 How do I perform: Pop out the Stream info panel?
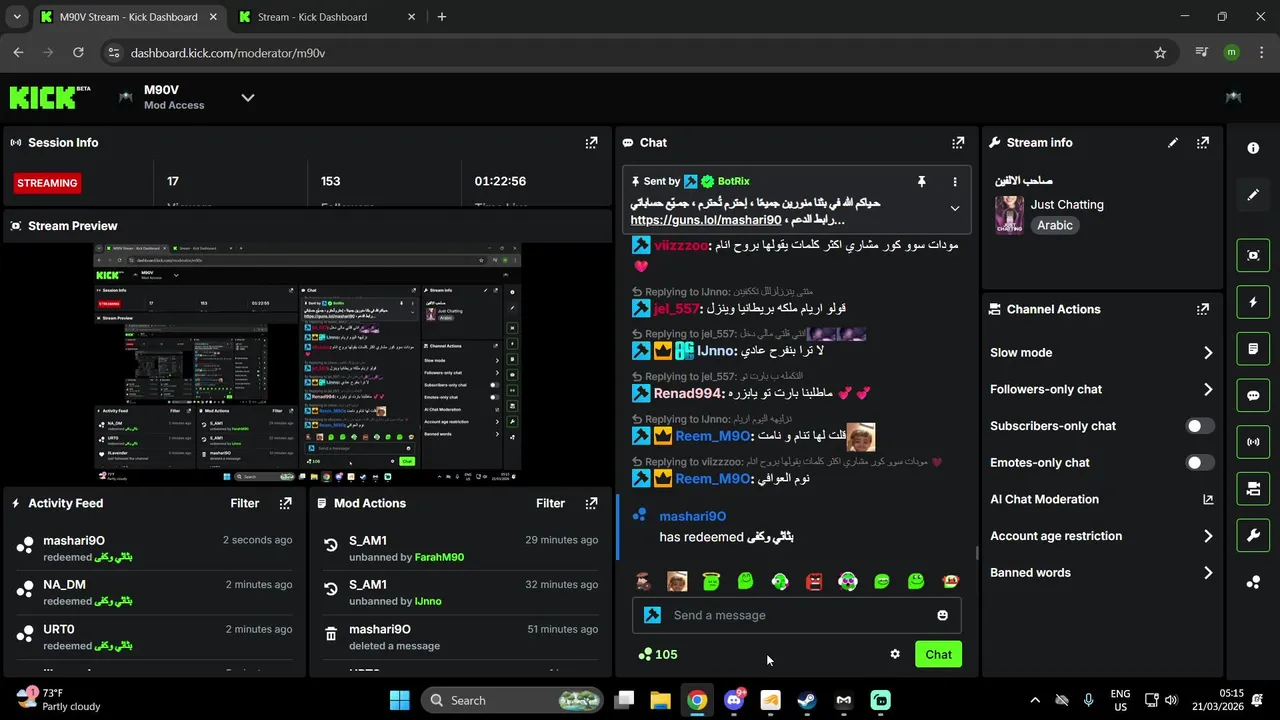coord(1203,143)
